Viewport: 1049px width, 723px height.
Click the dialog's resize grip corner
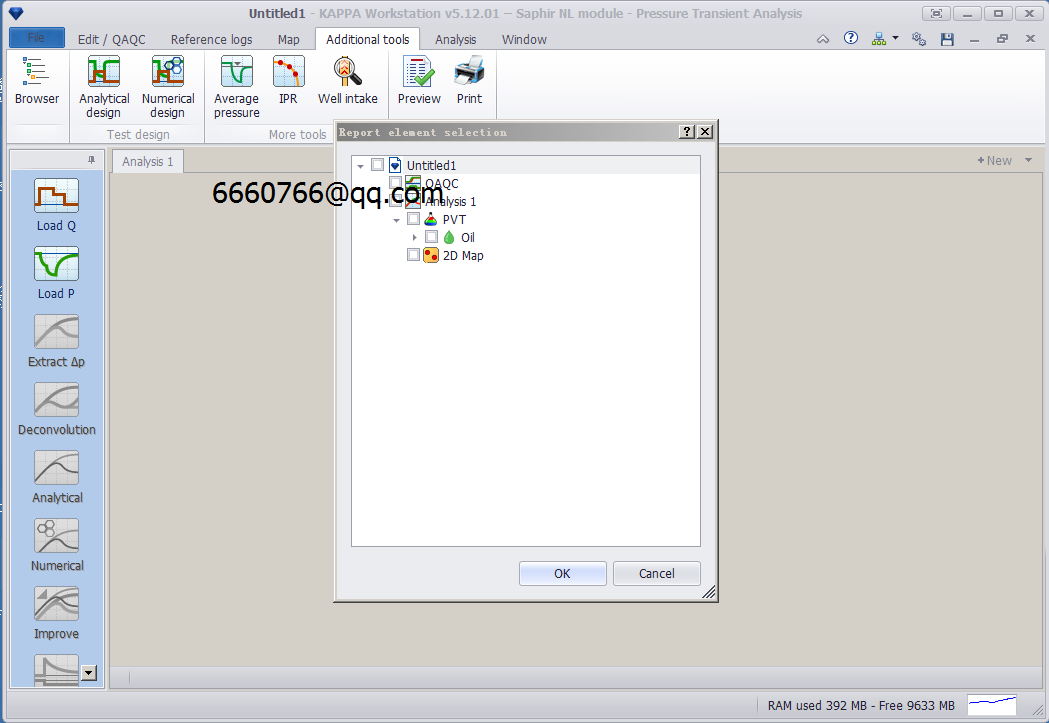[708, 592]
